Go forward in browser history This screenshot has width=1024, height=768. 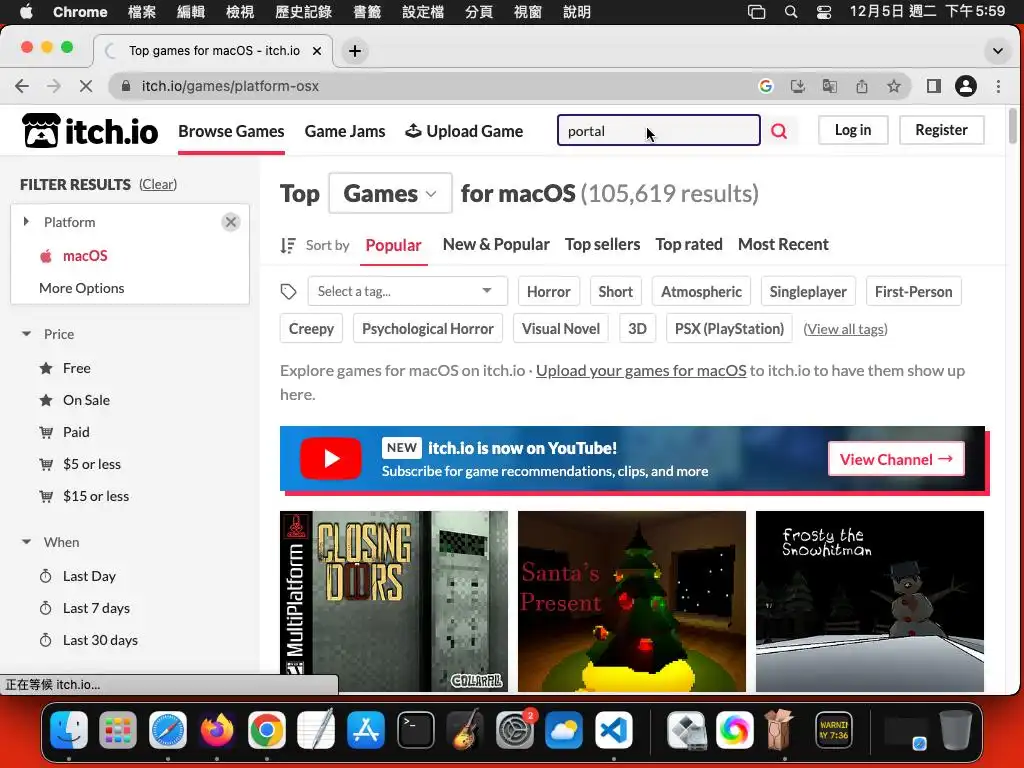click(54, 86)
